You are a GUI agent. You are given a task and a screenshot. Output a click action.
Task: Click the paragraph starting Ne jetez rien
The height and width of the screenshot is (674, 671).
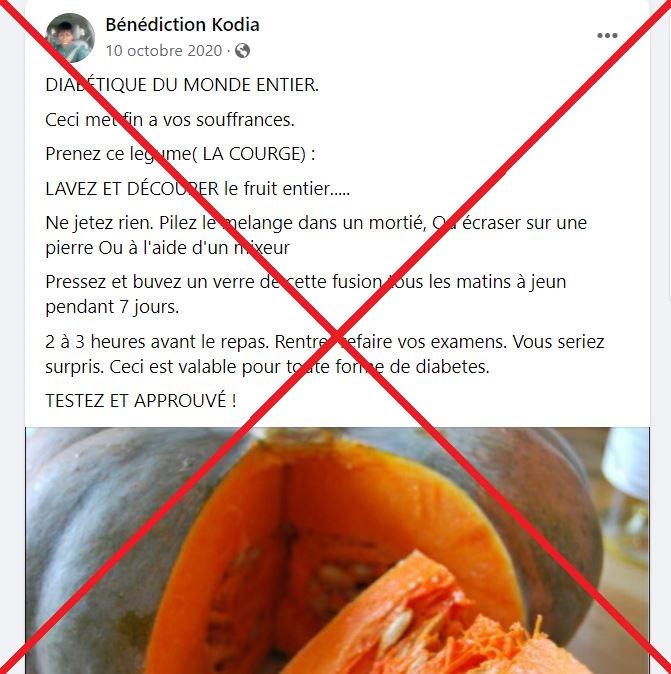[316, 235]
